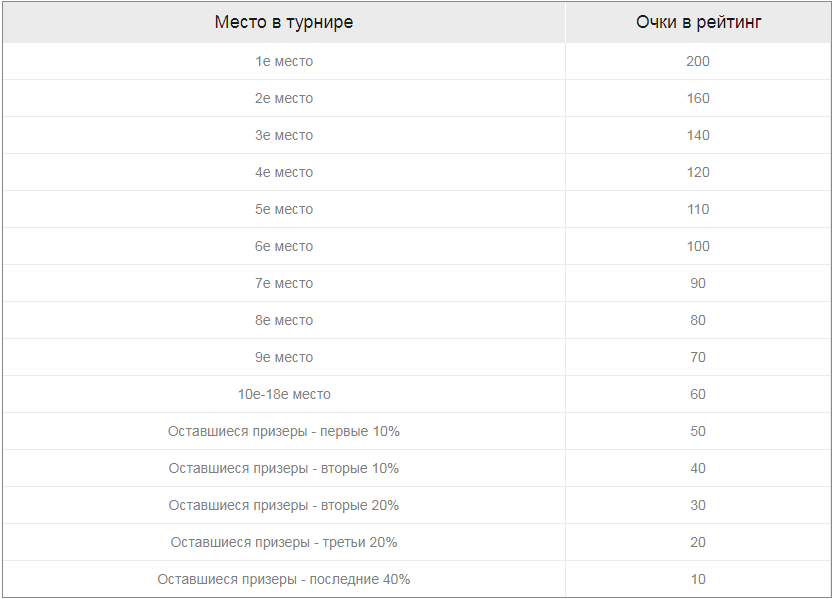The width and height of the screenshot is (833, 599).
Task: Click the "Место в турнире" column header
Action: (x=284, y=22)
